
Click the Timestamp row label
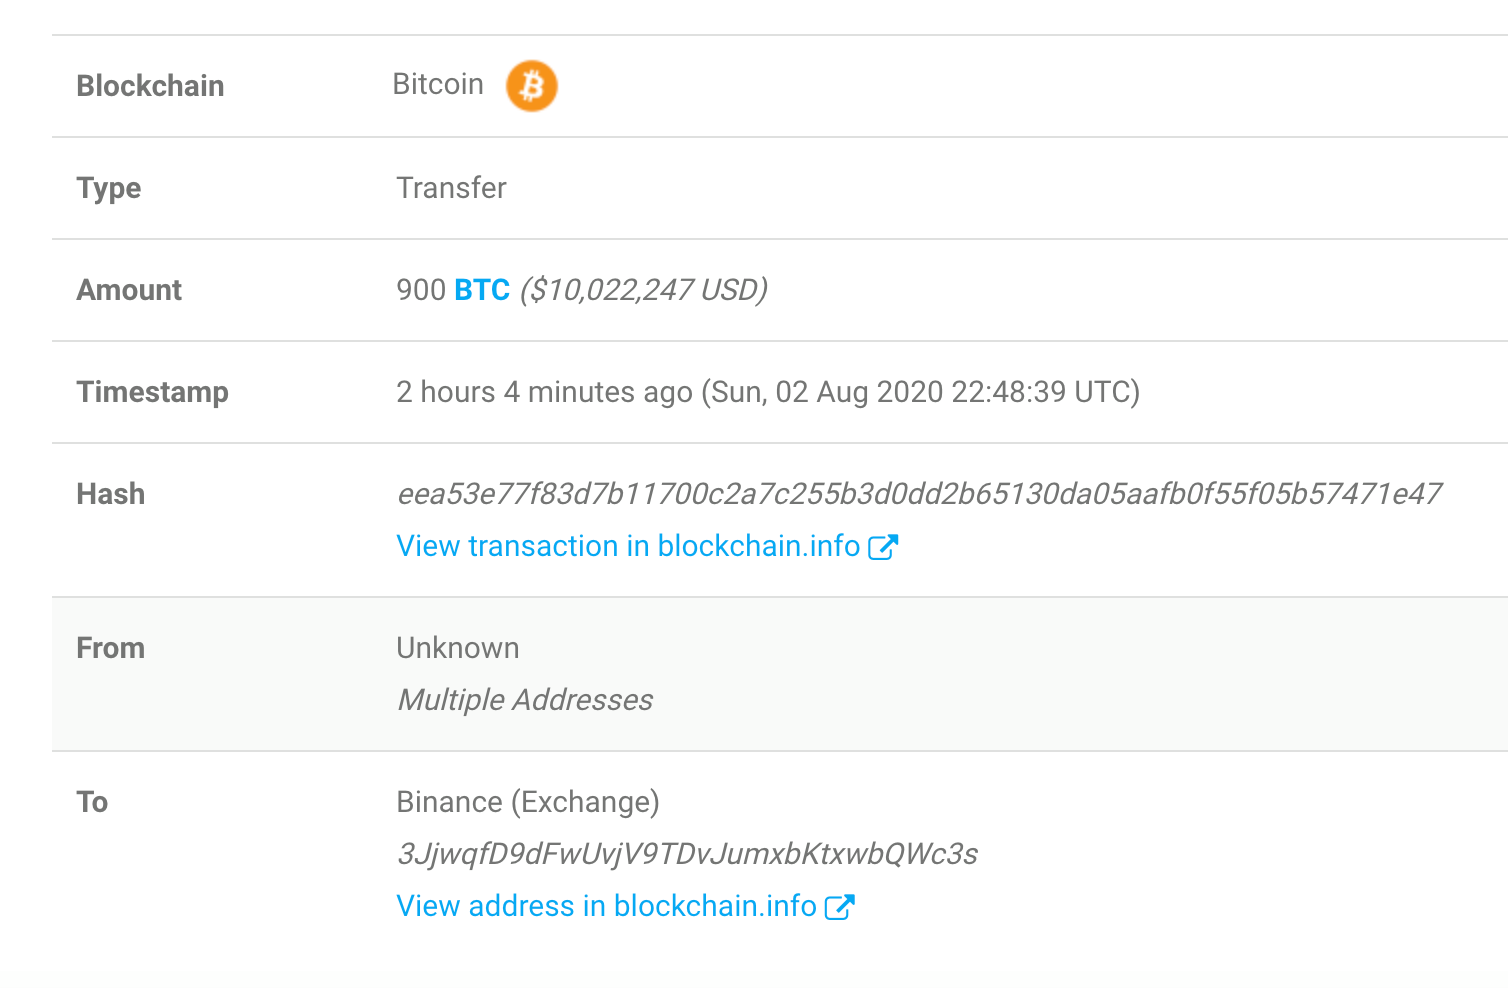coord(152,392)
